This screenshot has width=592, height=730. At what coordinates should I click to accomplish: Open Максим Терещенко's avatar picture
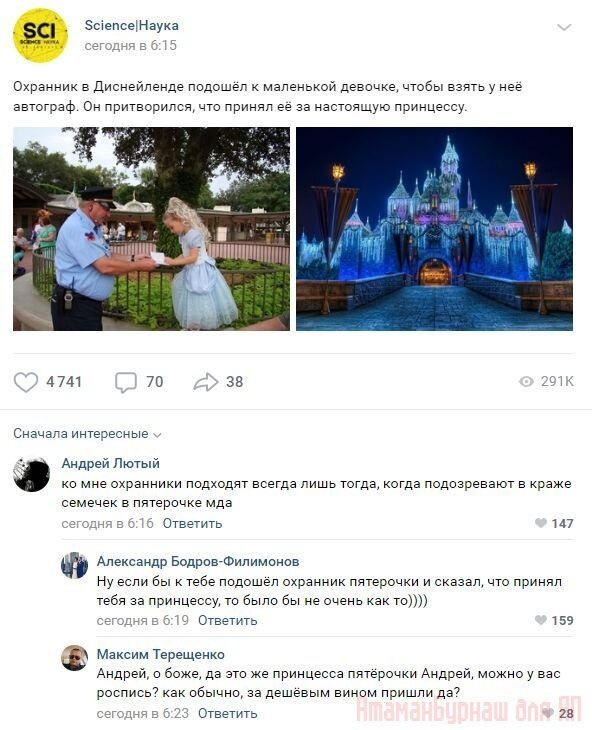click(74, 658)
